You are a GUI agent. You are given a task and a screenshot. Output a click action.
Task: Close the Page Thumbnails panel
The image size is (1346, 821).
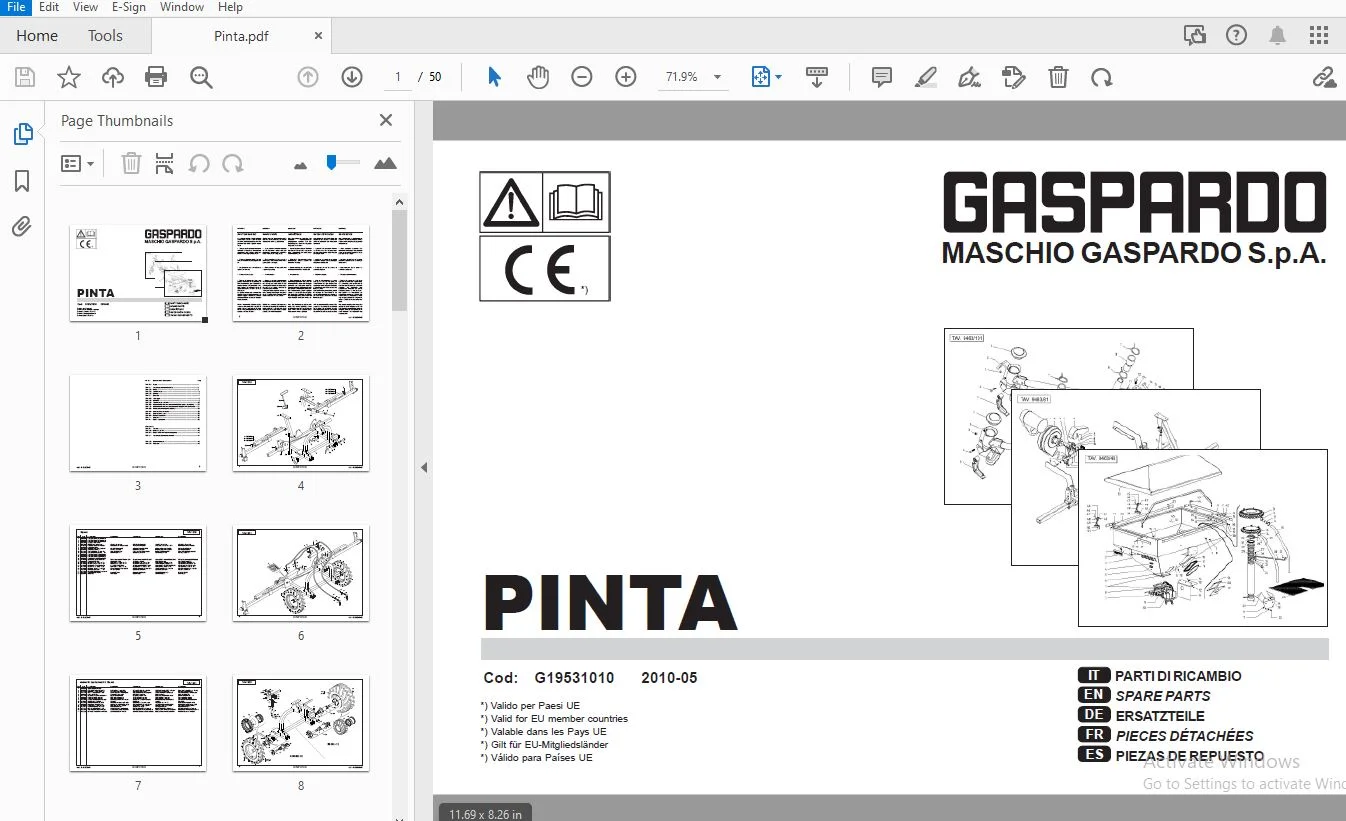[386, 120]
